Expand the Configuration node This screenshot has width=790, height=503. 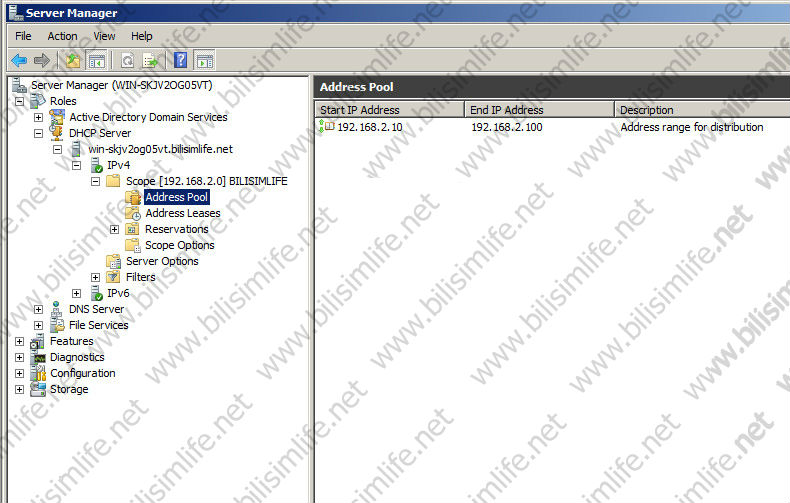(19, 373)
